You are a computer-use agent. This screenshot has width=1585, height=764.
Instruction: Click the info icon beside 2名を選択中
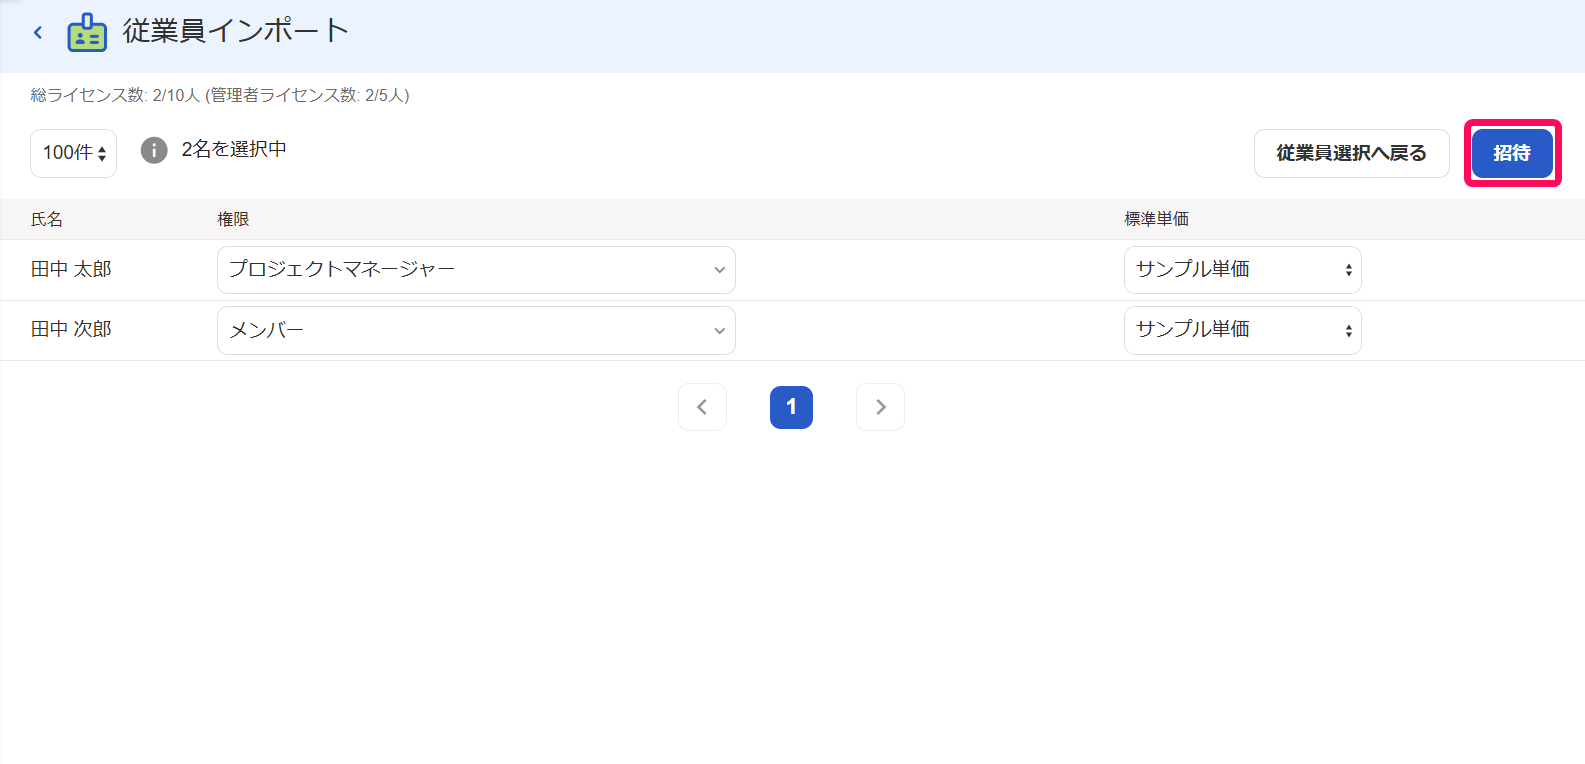click(154, 150)
